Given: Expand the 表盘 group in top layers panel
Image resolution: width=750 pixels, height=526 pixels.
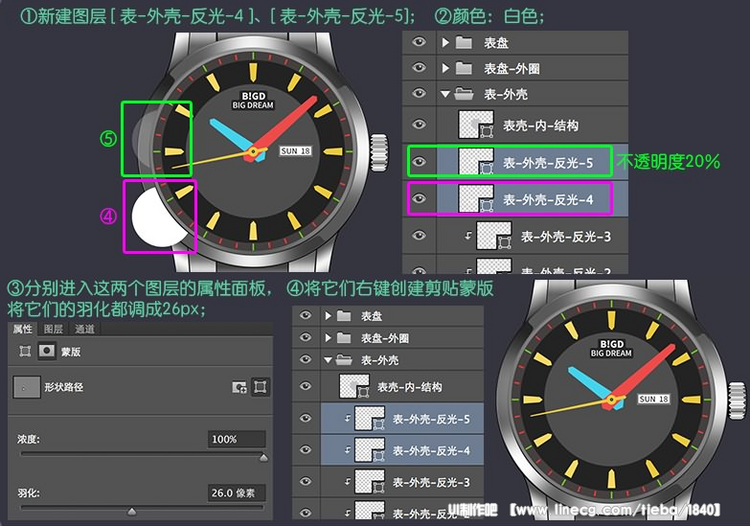Looking at the screenshot, I should click(445, 43).
